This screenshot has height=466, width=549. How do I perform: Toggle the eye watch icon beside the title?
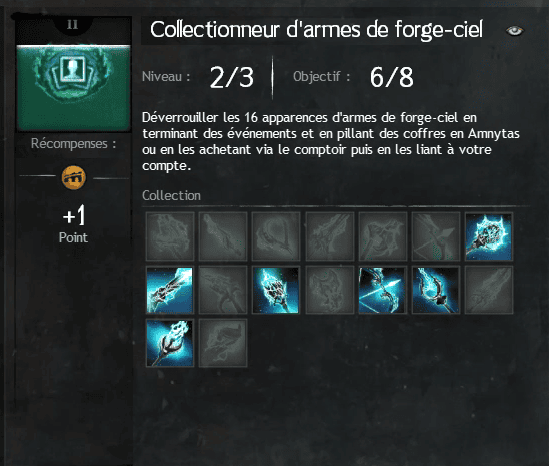[x=514, y=31]
